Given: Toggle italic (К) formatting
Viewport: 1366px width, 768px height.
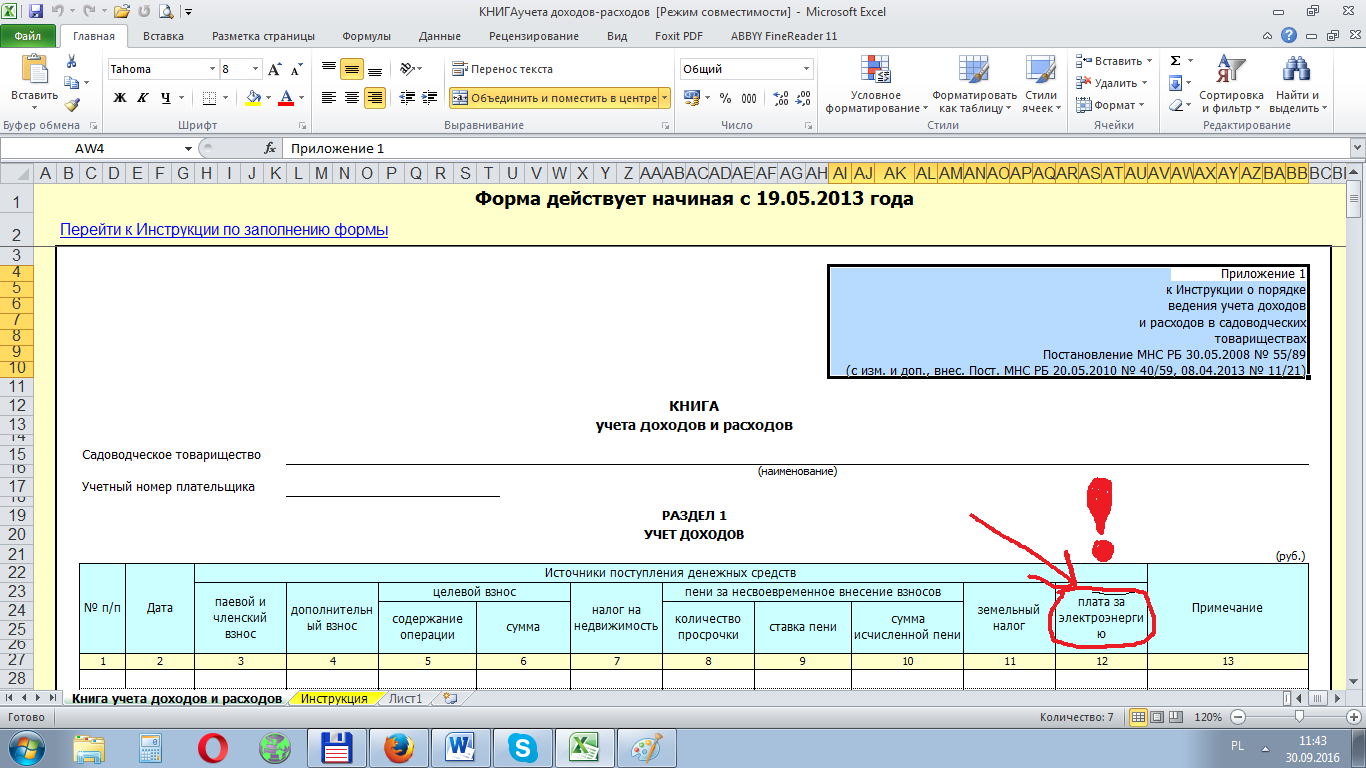Looking at the screenshot, I should pyautogui.click(x=143, y=97).
